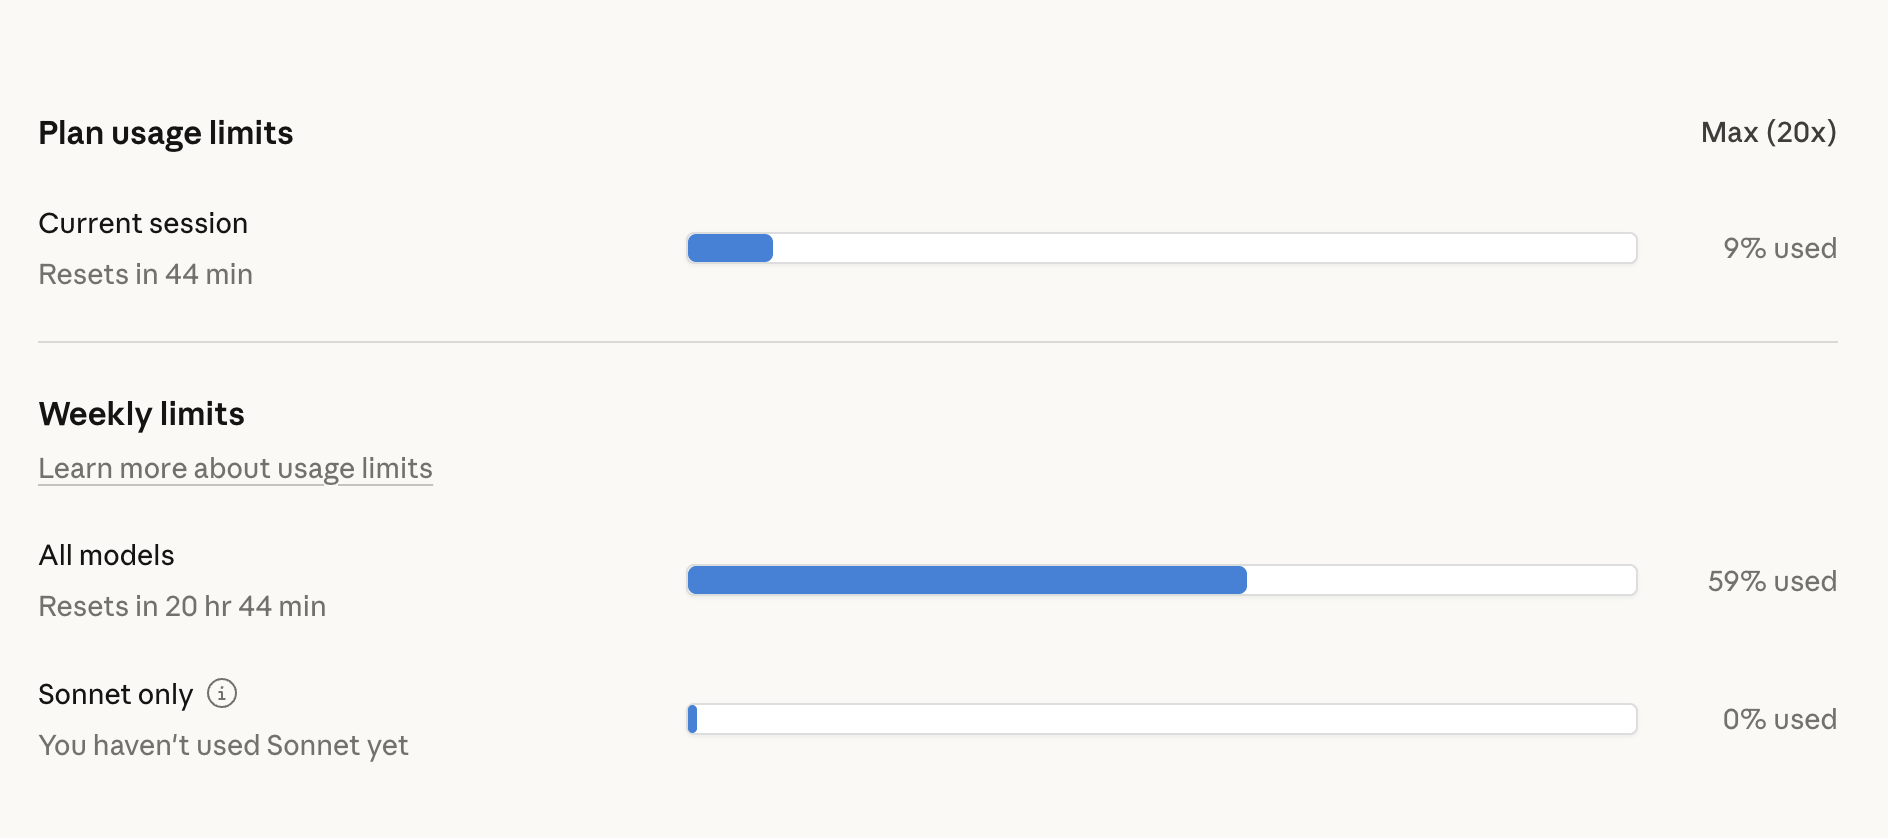Click the Max (20x) plan label
This screenshot has width=1888, height=838.
1768,132
